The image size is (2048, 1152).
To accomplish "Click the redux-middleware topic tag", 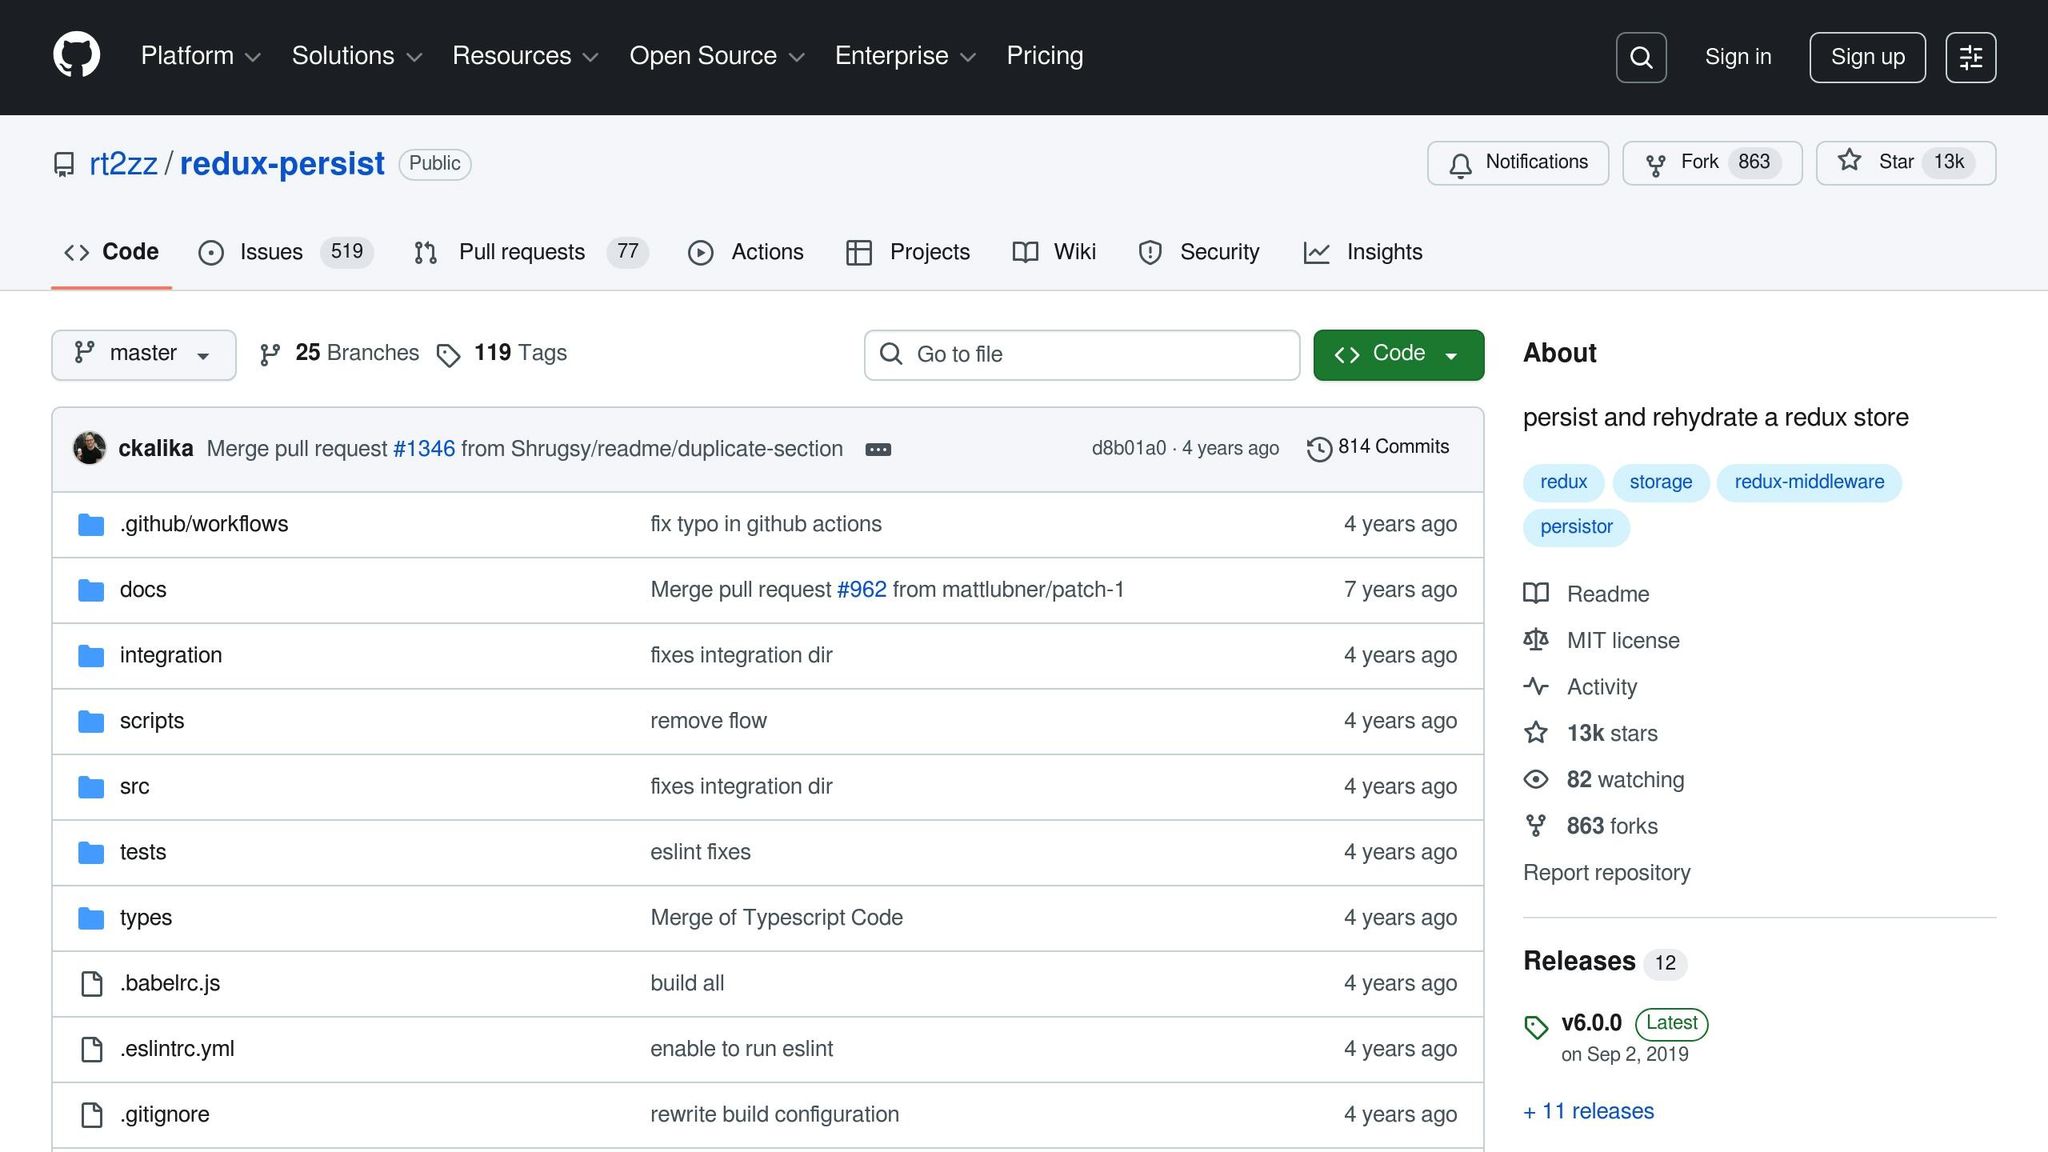I will pyautogui.click(x=1808, y=482).
